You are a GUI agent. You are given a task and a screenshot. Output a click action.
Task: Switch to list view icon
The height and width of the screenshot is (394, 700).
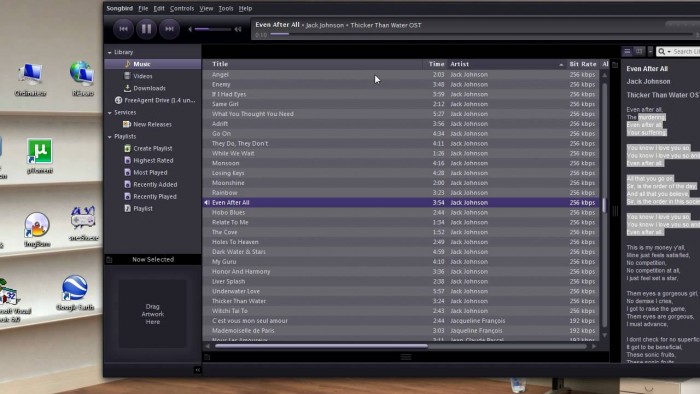point(627,52)
